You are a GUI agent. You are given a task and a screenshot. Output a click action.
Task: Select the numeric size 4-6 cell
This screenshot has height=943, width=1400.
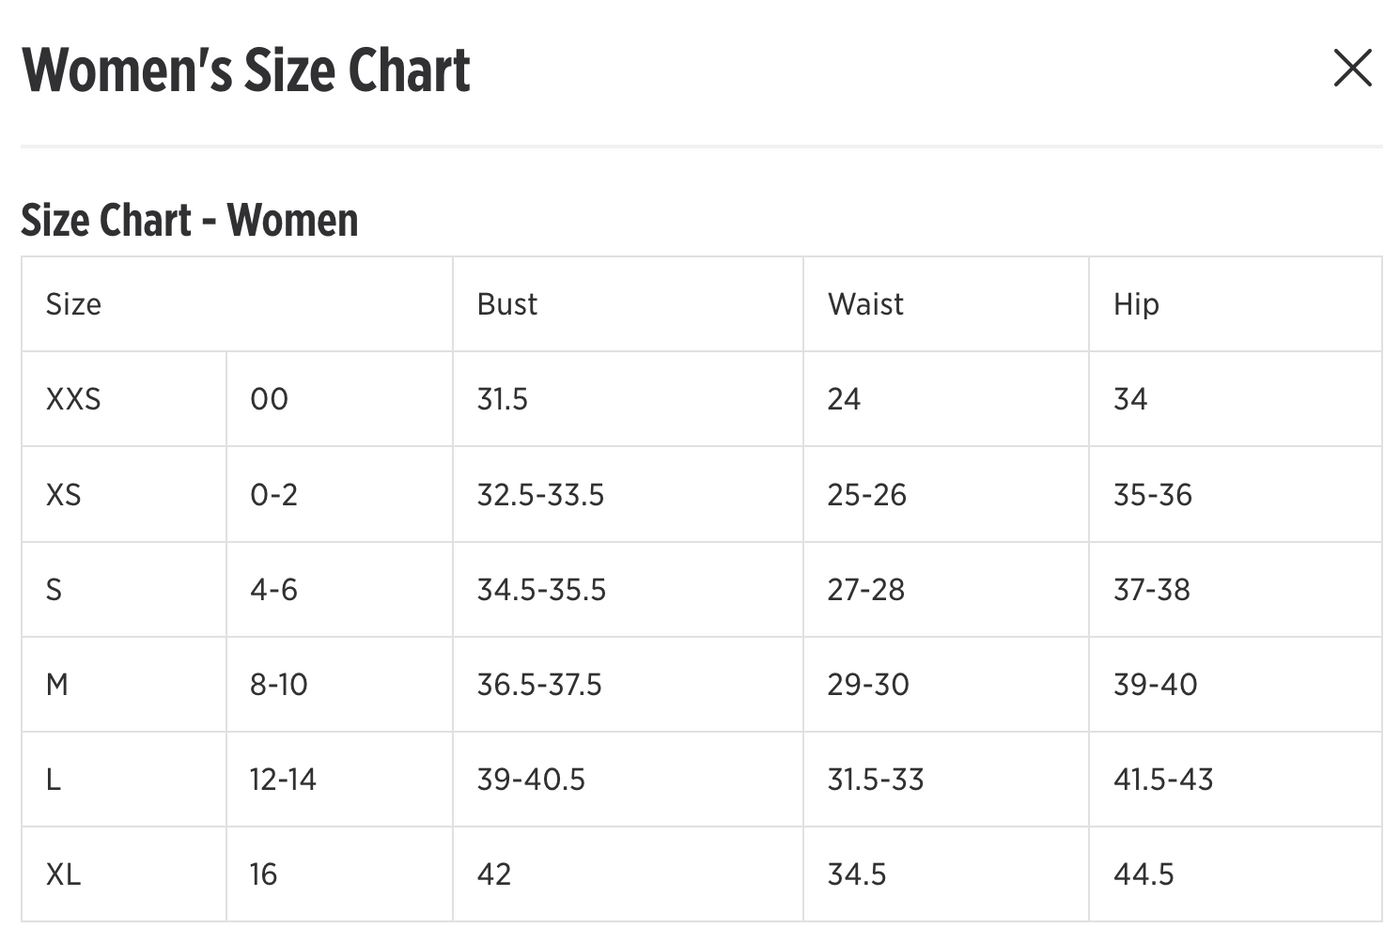click(x=340, y=589)
